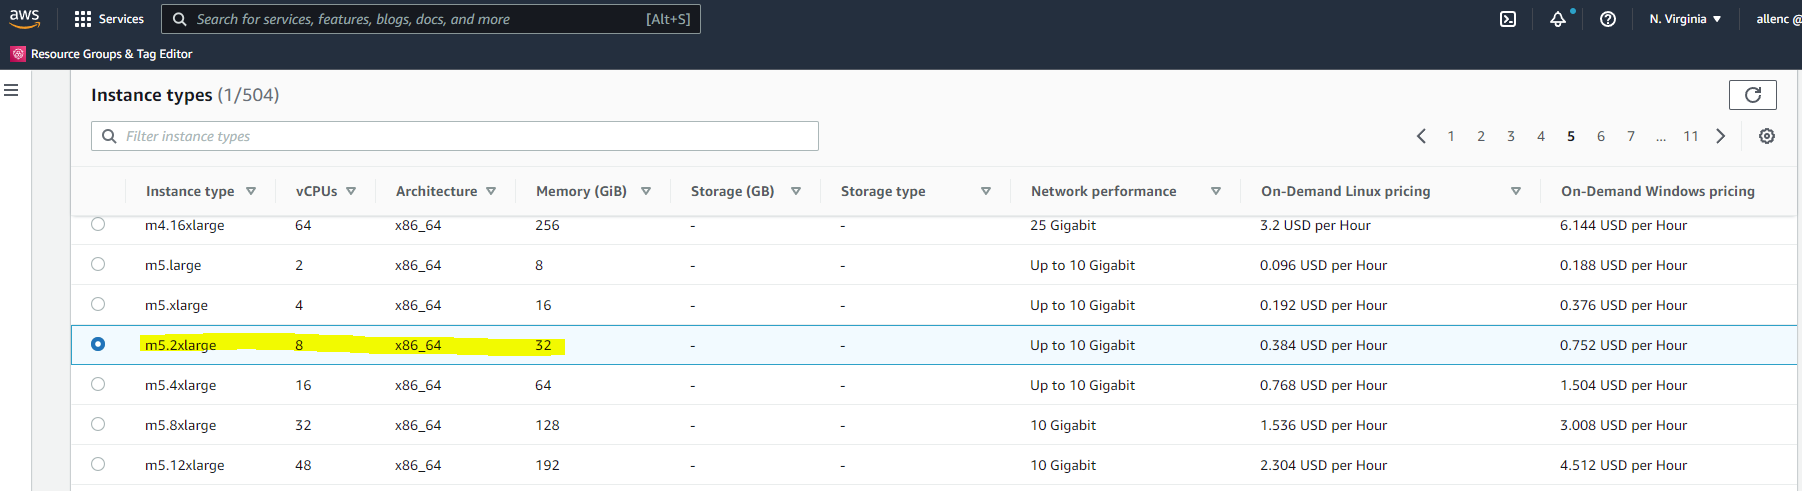
Task: Open the N. Virginia region dropdown
Action: click(1685, 19)
